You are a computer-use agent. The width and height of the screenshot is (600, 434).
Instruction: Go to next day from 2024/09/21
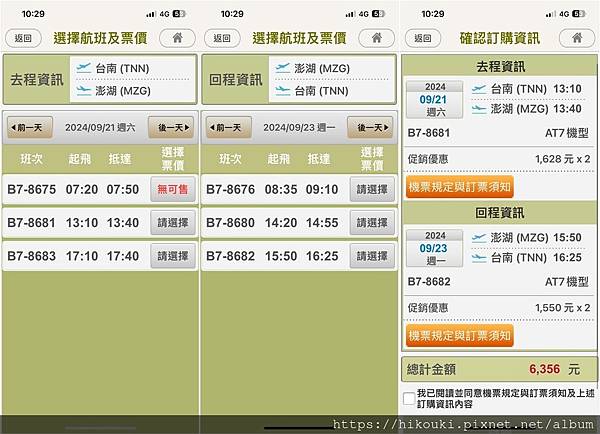coord(171,127)
